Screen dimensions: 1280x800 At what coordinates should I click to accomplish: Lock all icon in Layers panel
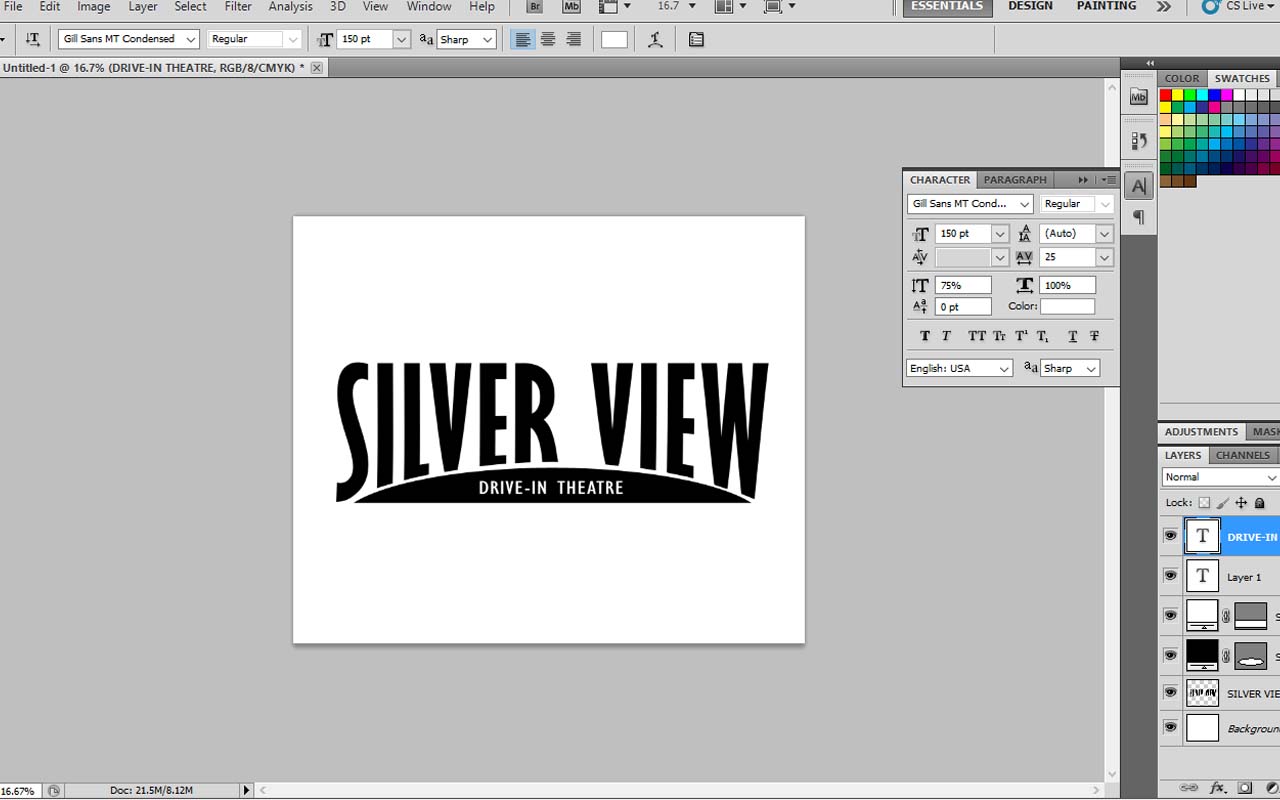pos(1260,503)
